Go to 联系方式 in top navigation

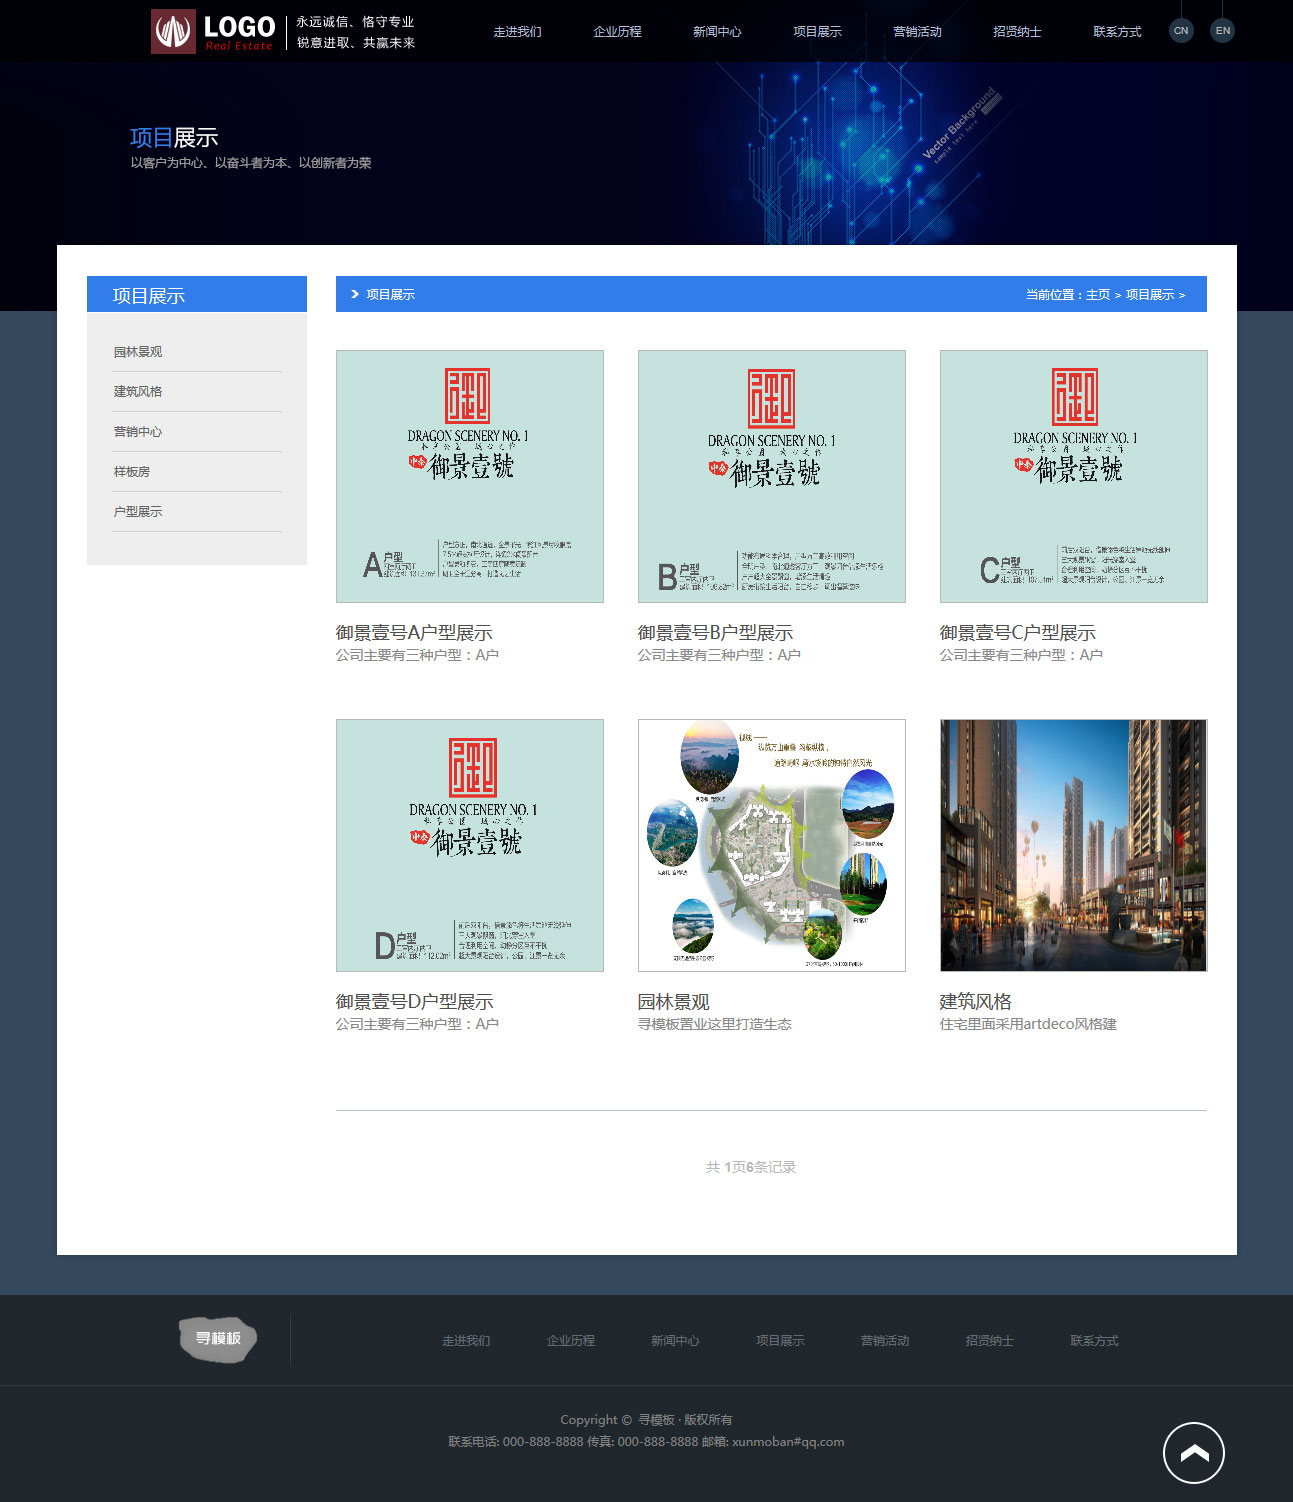click(1117, 32)
